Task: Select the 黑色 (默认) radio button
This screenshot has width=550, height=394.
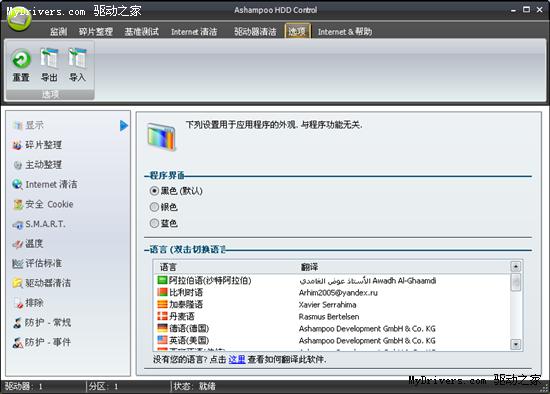Action: point(154,191)
